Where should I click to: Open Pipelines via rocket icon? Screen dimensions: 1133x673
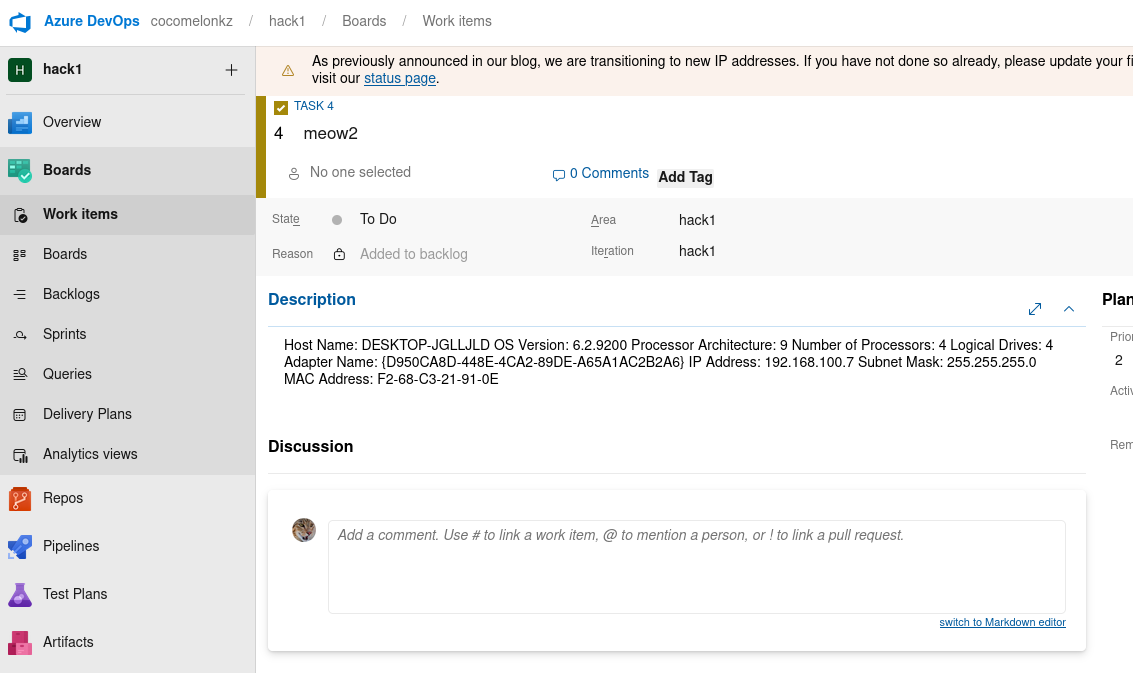20,546
